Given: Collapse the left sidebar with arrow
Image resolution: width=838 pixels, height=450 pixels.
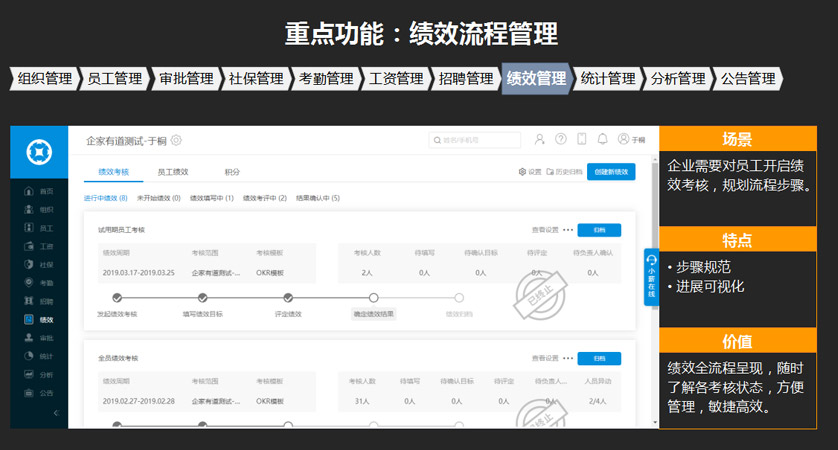Looking at the screenshot, I should click(x=56, y=412).
